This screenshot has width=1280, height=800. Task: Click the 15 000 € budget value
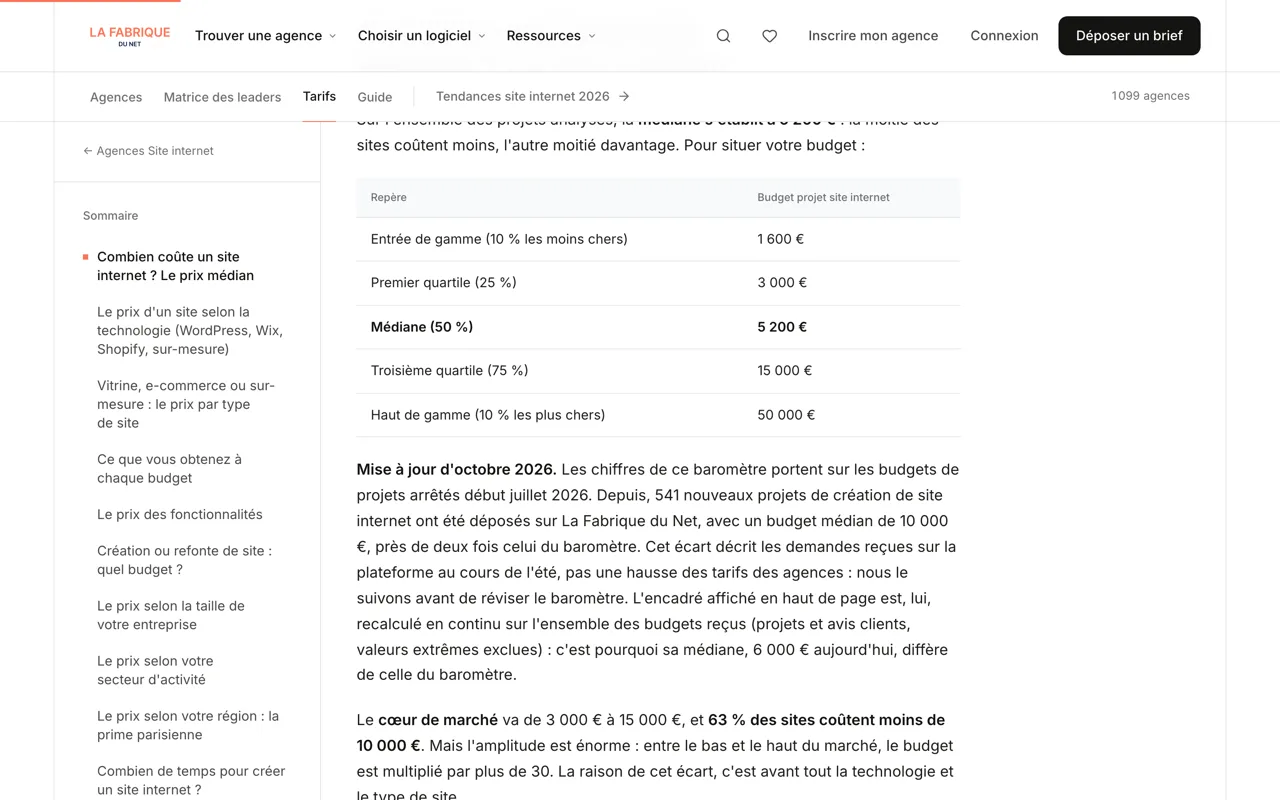(785, 370)
